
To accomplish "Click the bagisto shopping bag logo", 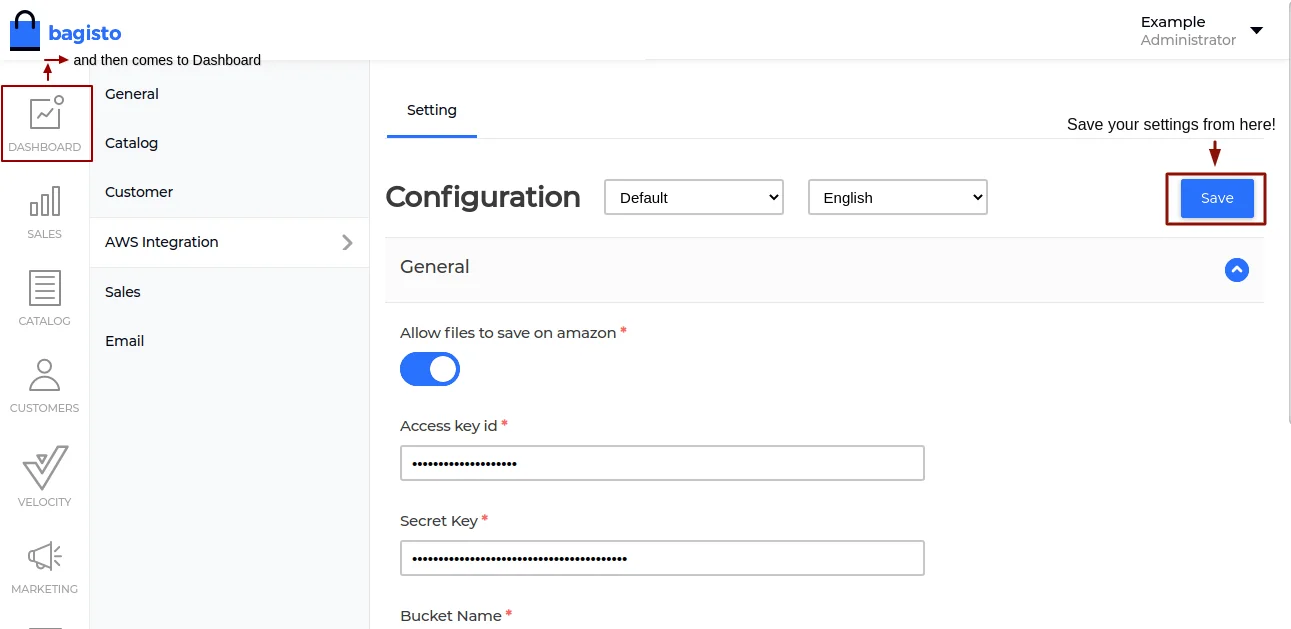I will pos(25,31).
